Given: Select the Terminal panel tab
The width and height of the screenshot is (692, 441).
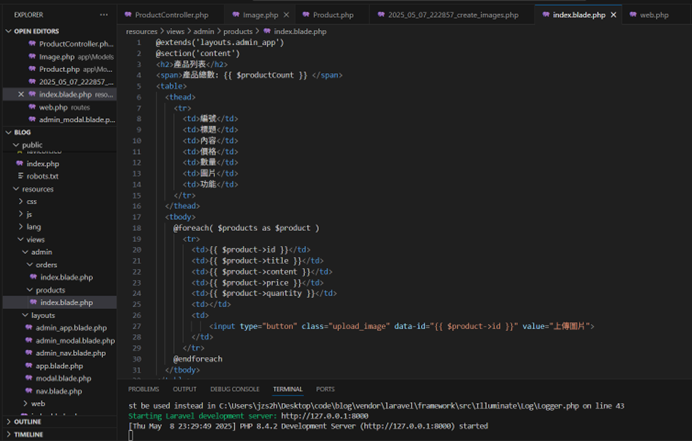Looking at the screenshot, I should coord(287,389).
